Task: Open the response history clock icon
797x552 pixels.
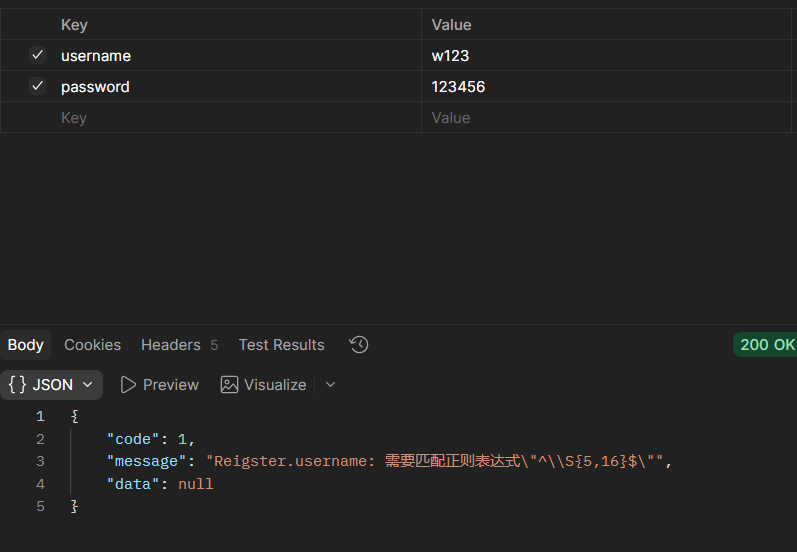Action: (x=358, y=345)
